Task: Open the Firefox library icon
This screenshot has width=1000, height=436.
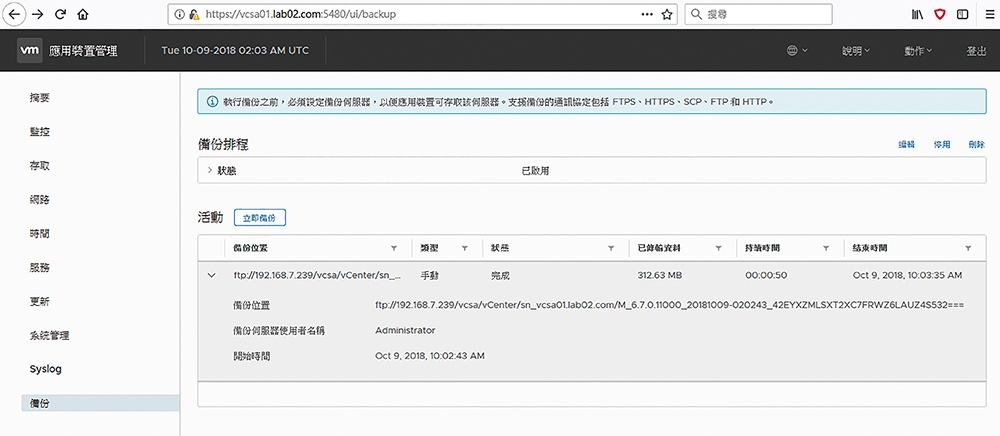Action: click(x=915, y=14)
